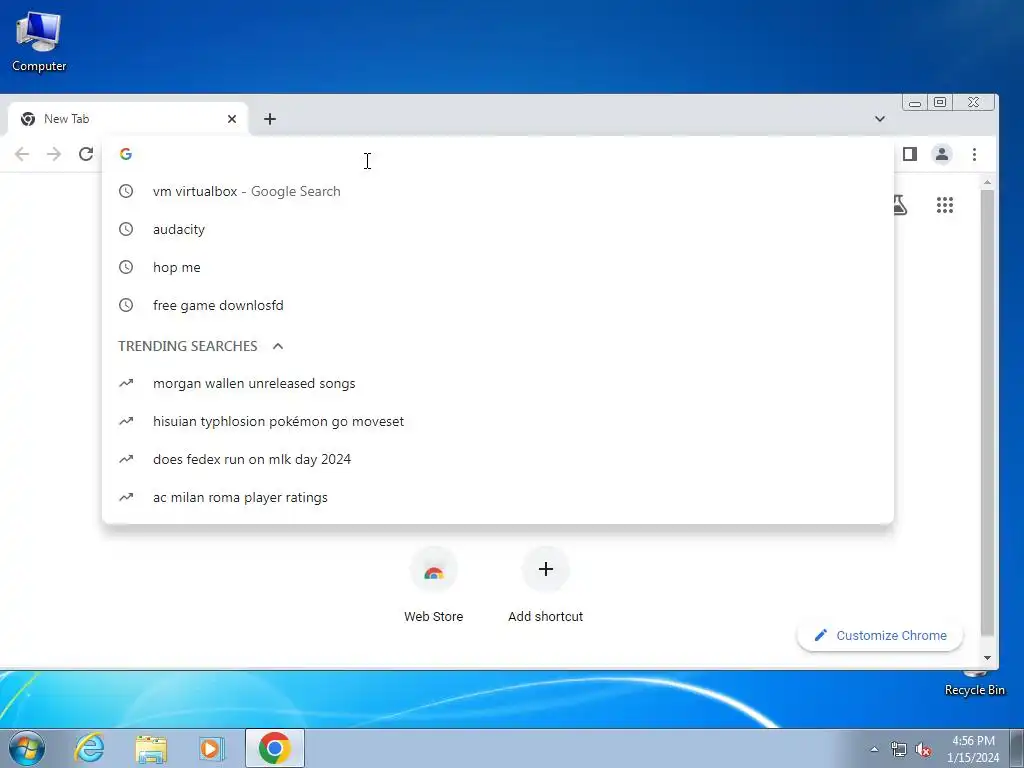Close the New Tab tab
Image resolution: width=1024 pixels, height=768 pixels.
(x=232, y=119)
